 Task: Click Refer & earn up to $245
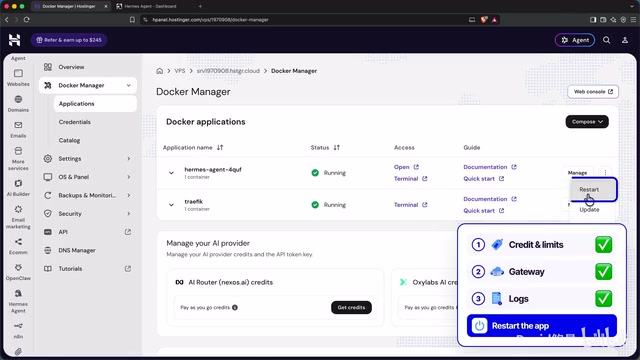click(69, 40)
